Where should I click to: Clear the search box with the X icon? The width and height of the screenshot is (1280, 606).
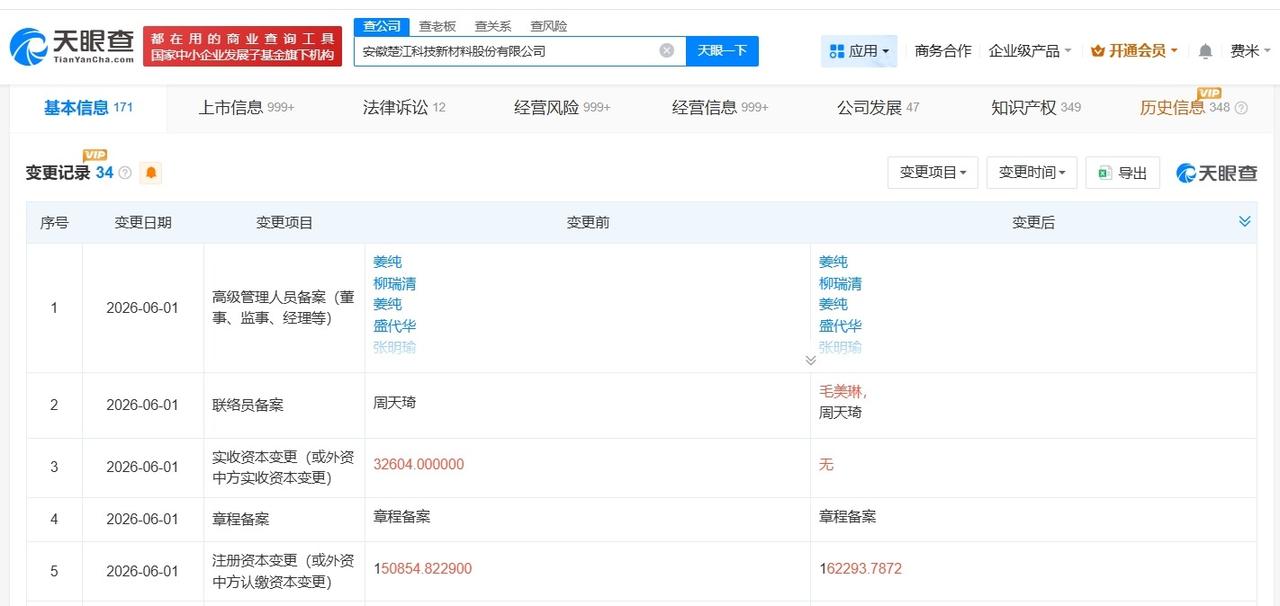667,51
